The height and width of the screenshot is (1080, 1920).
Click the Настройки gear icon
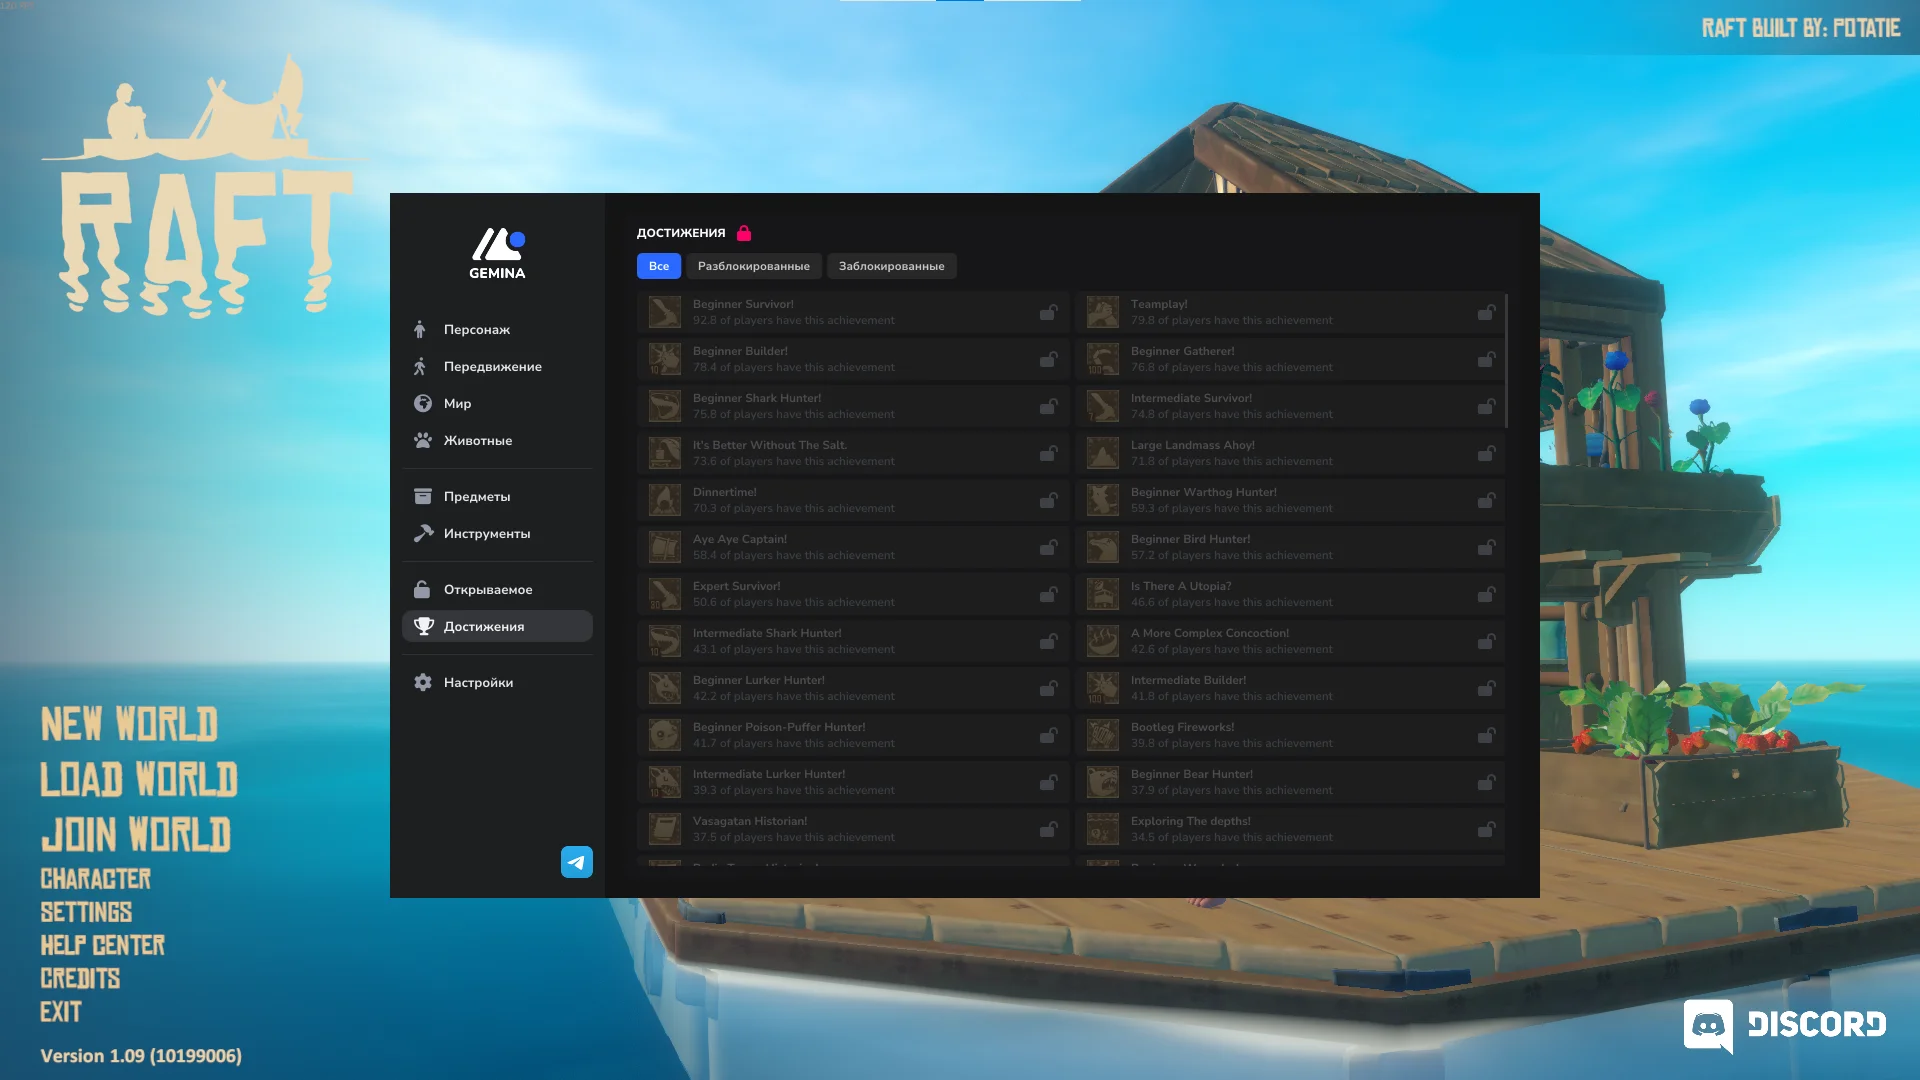point(423,682)
